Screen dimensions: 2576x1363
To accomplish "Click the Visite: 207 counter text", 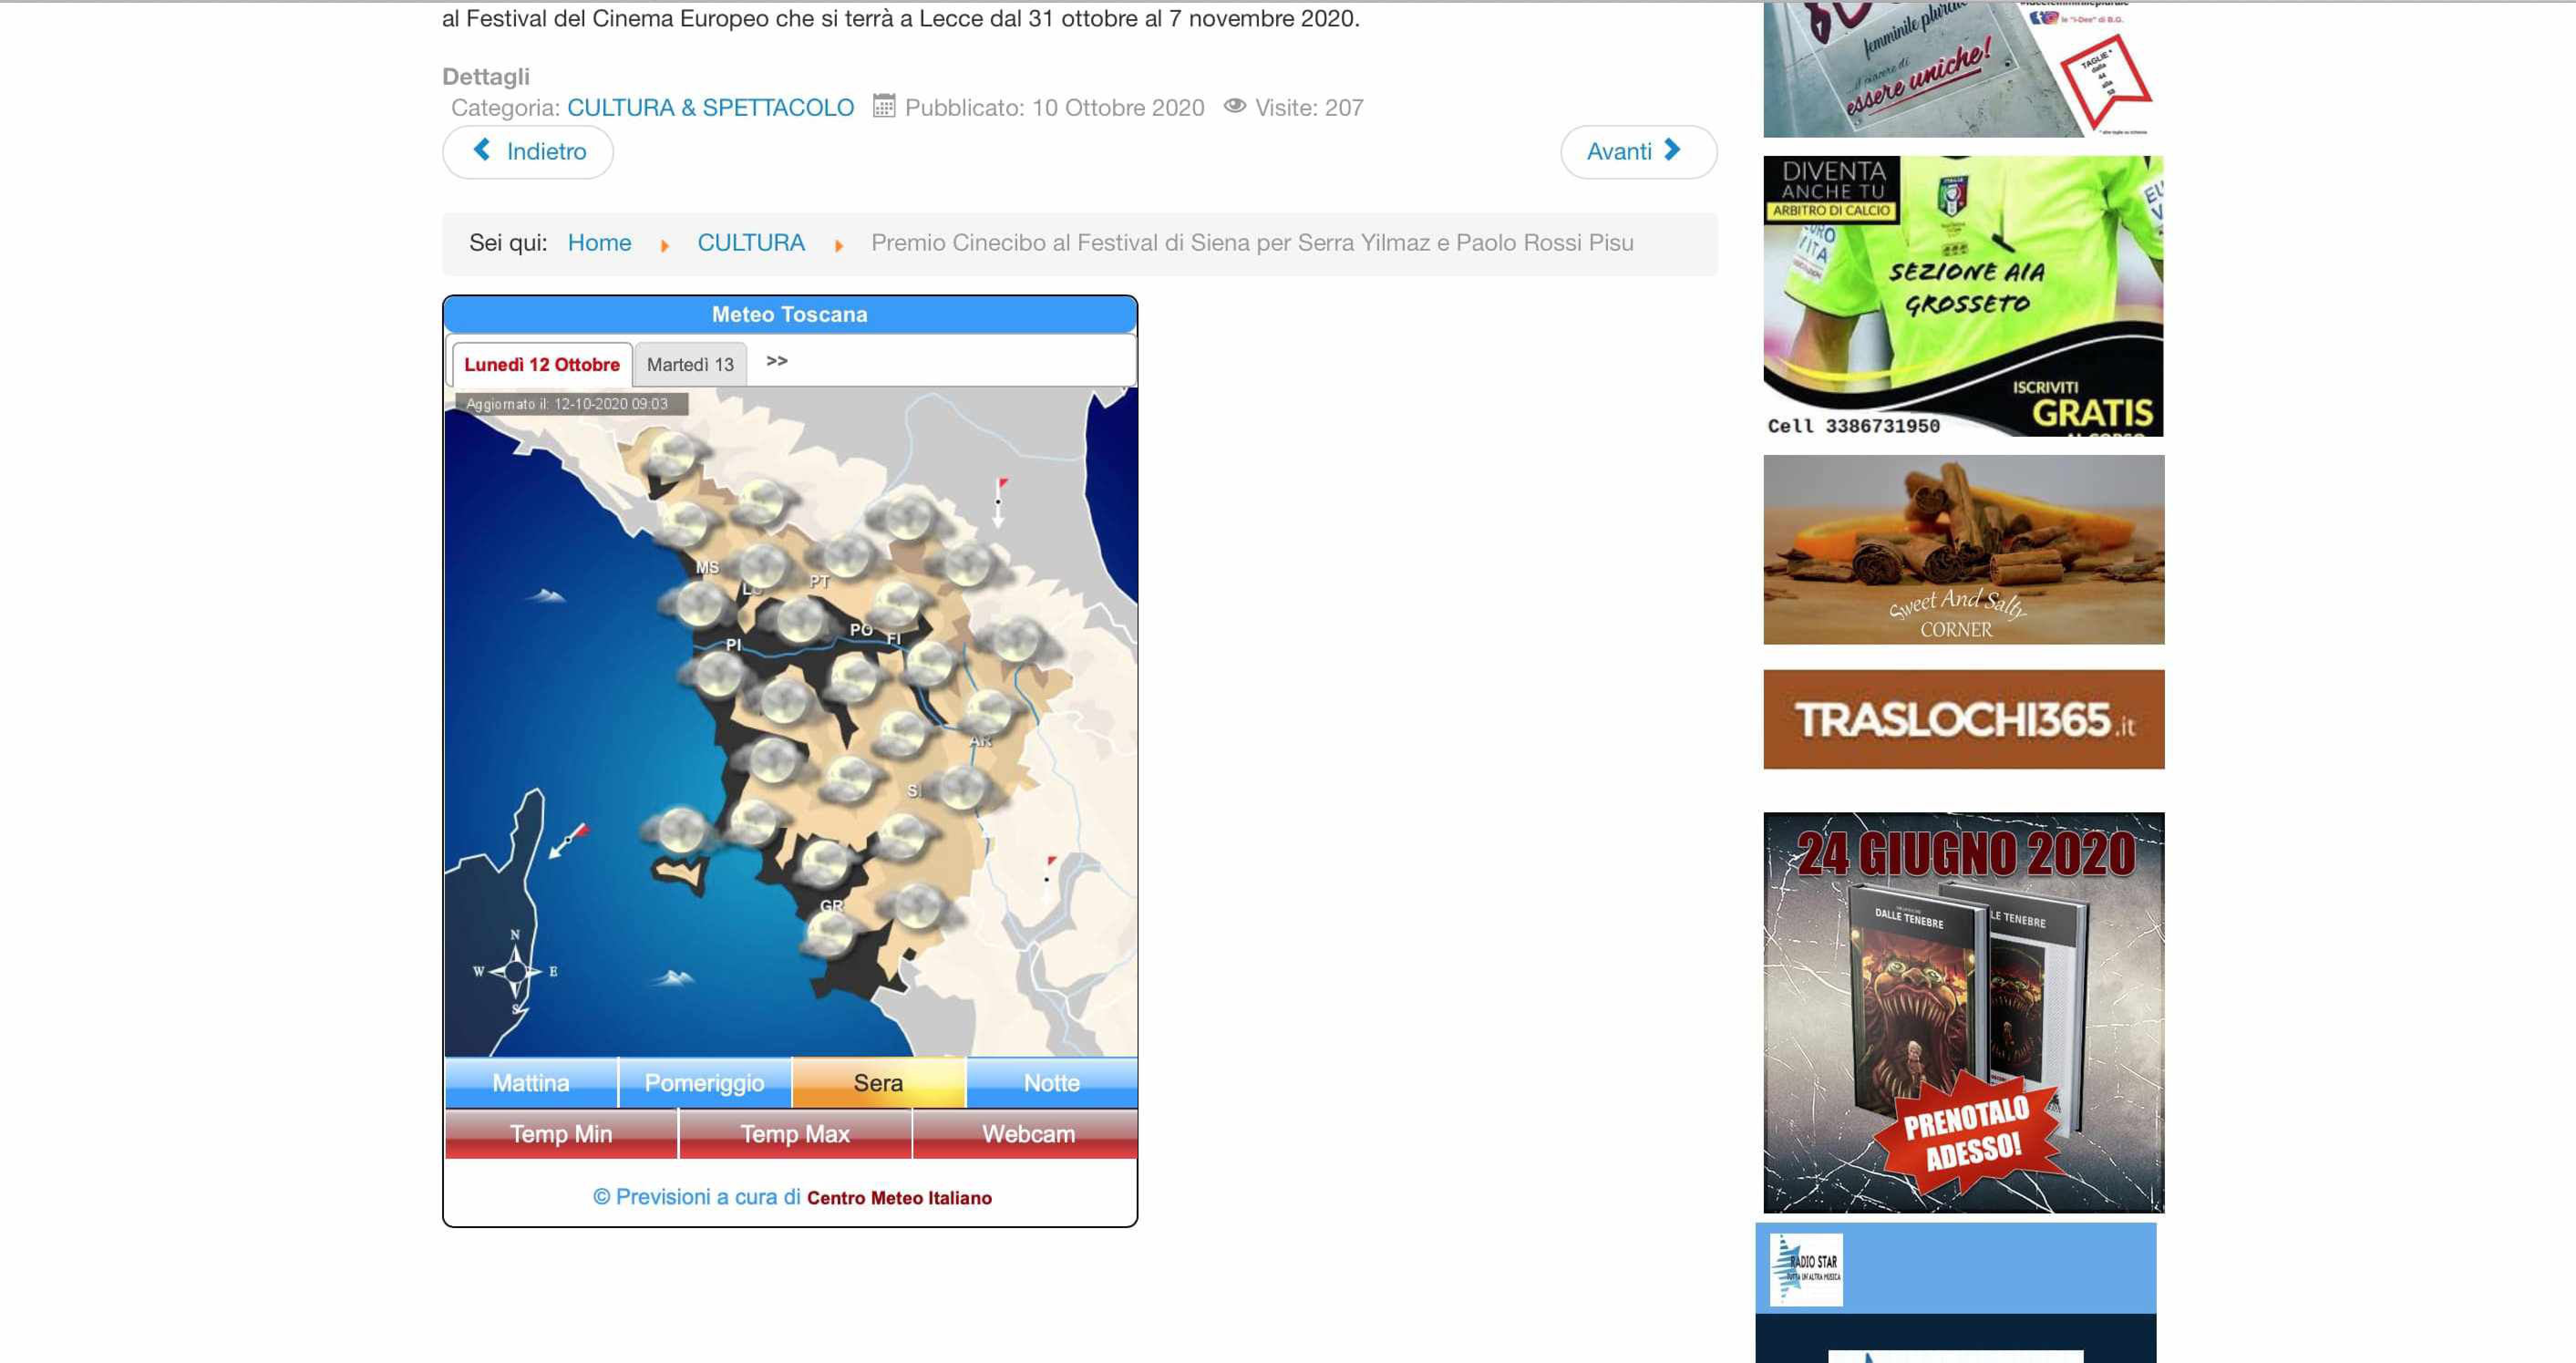I will point(1309,108).
